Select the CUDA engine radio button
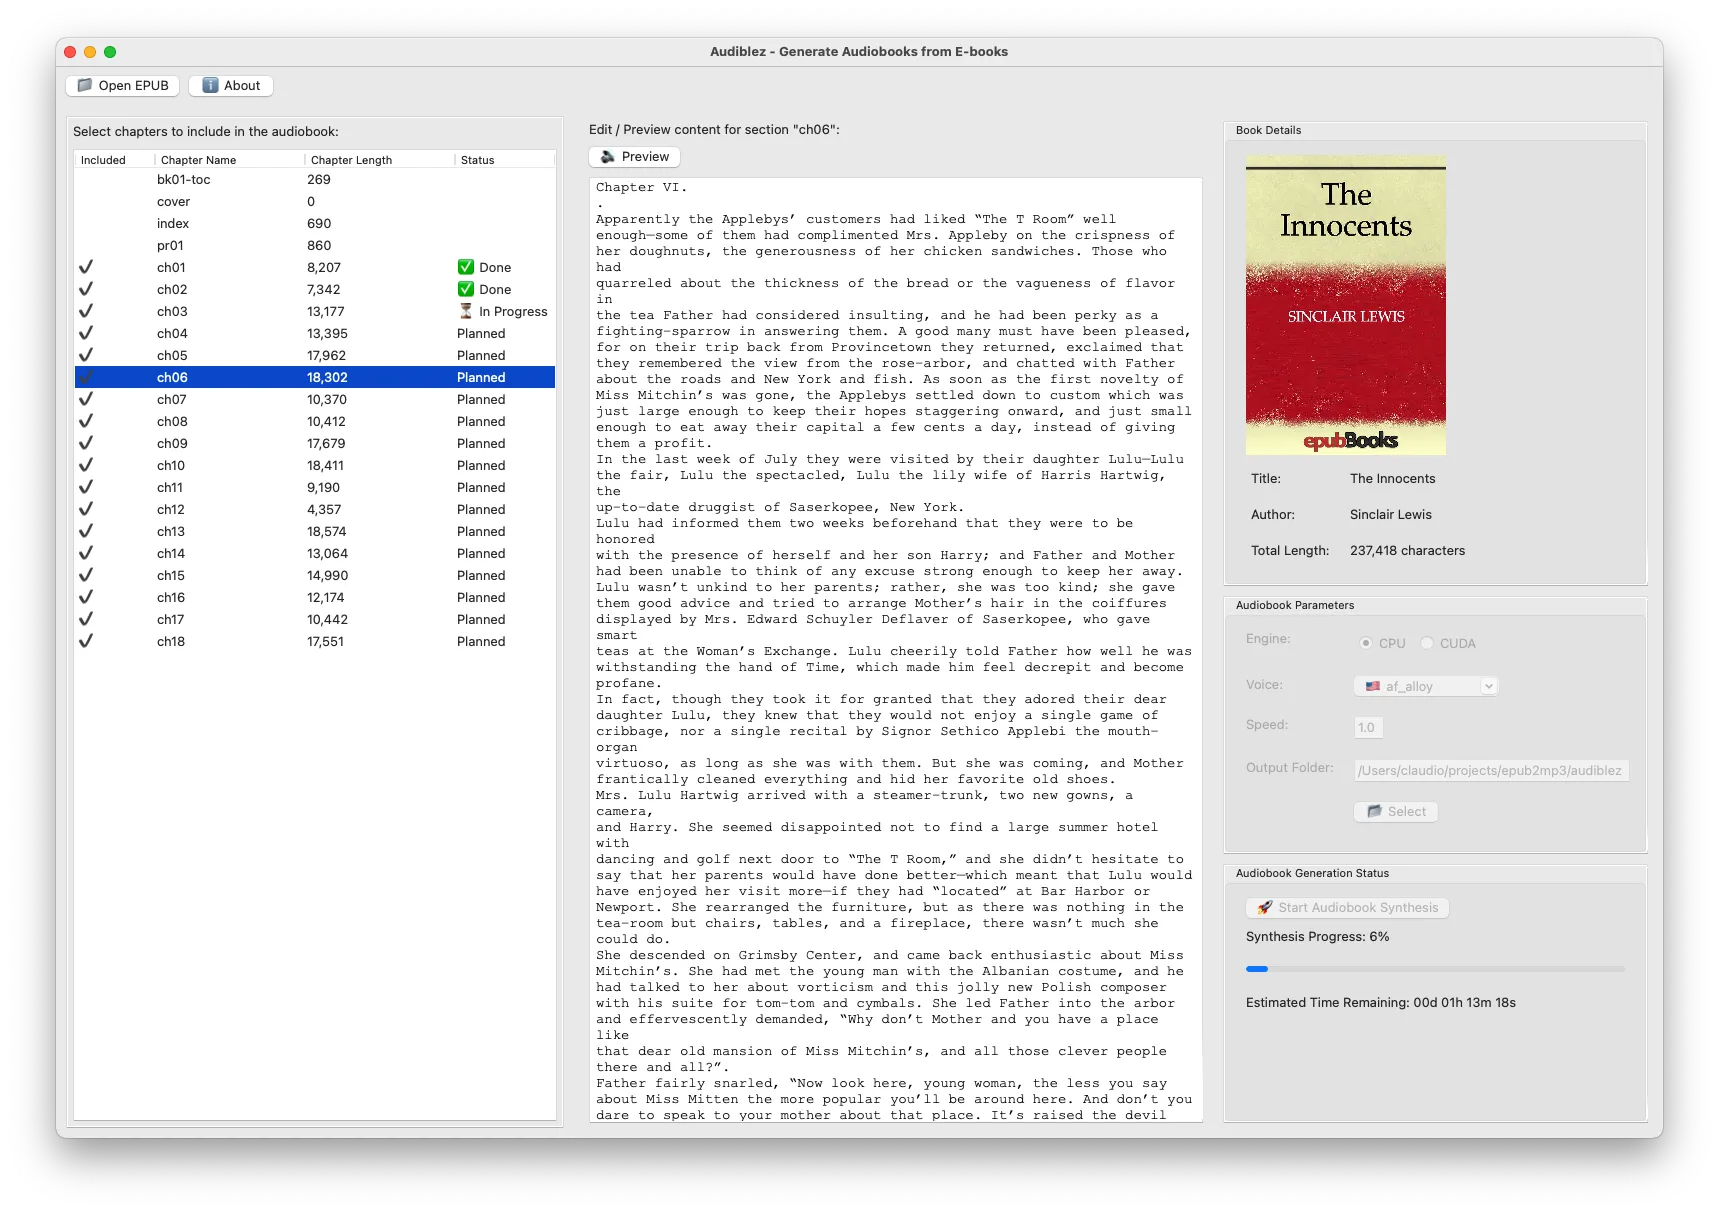Viewport: 1719px width, 1212px height. coord(1427,643)
